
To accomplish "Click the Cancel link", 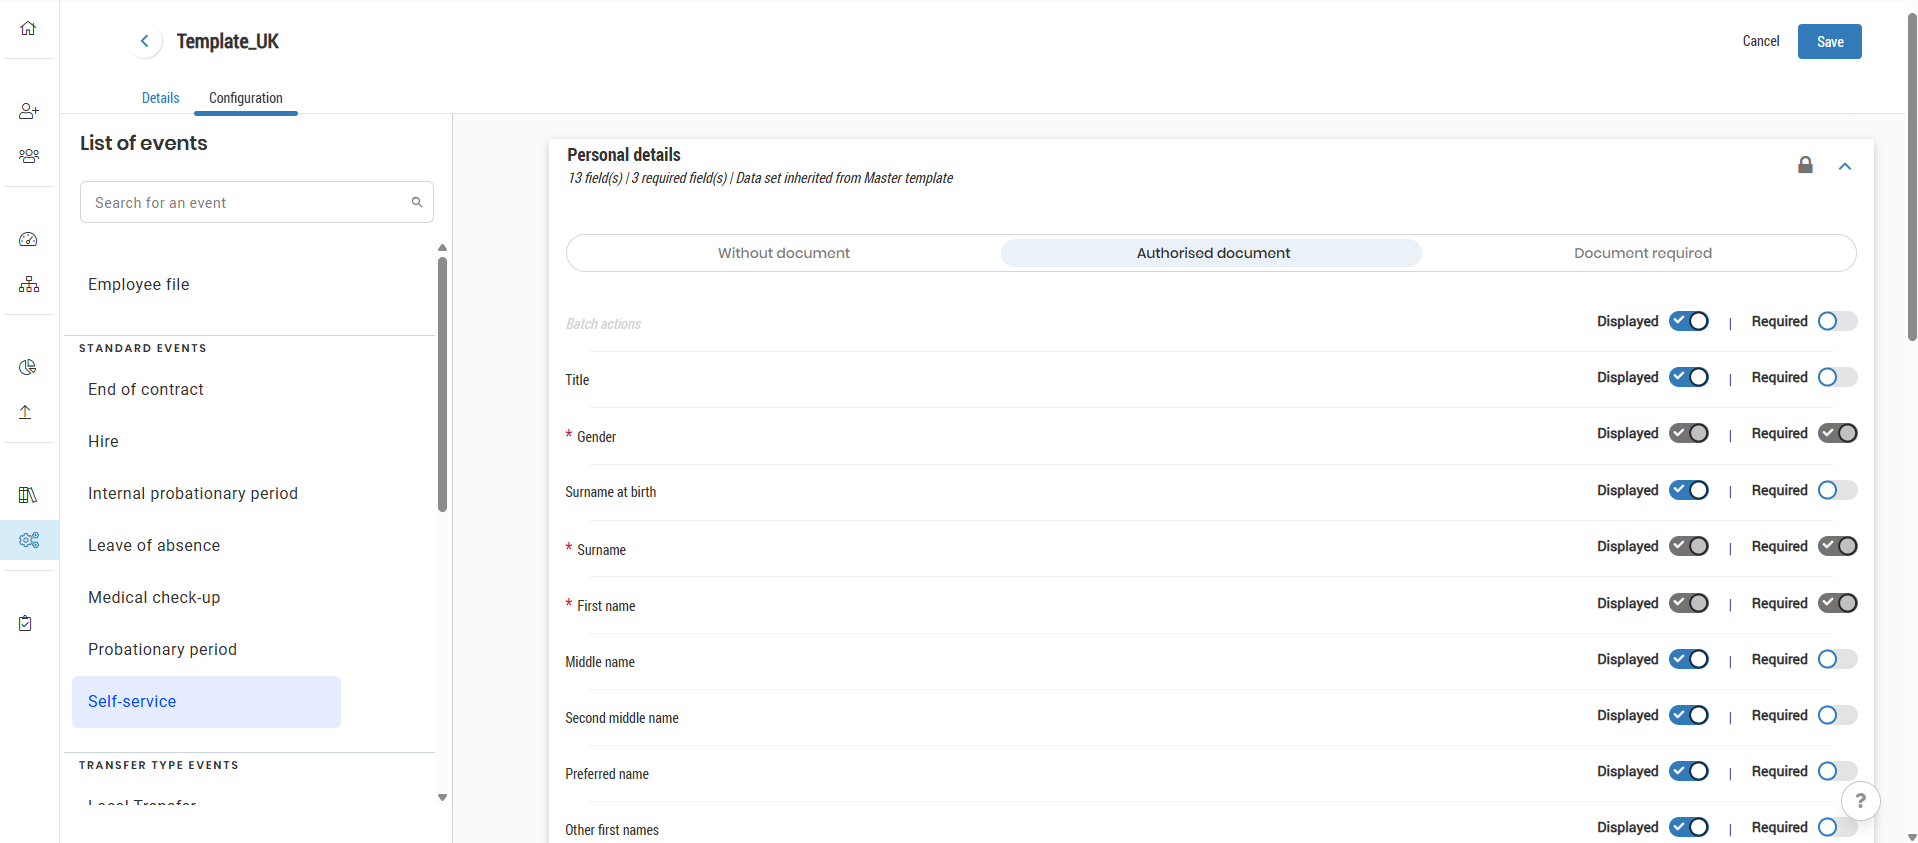I will coord(1760,41).
